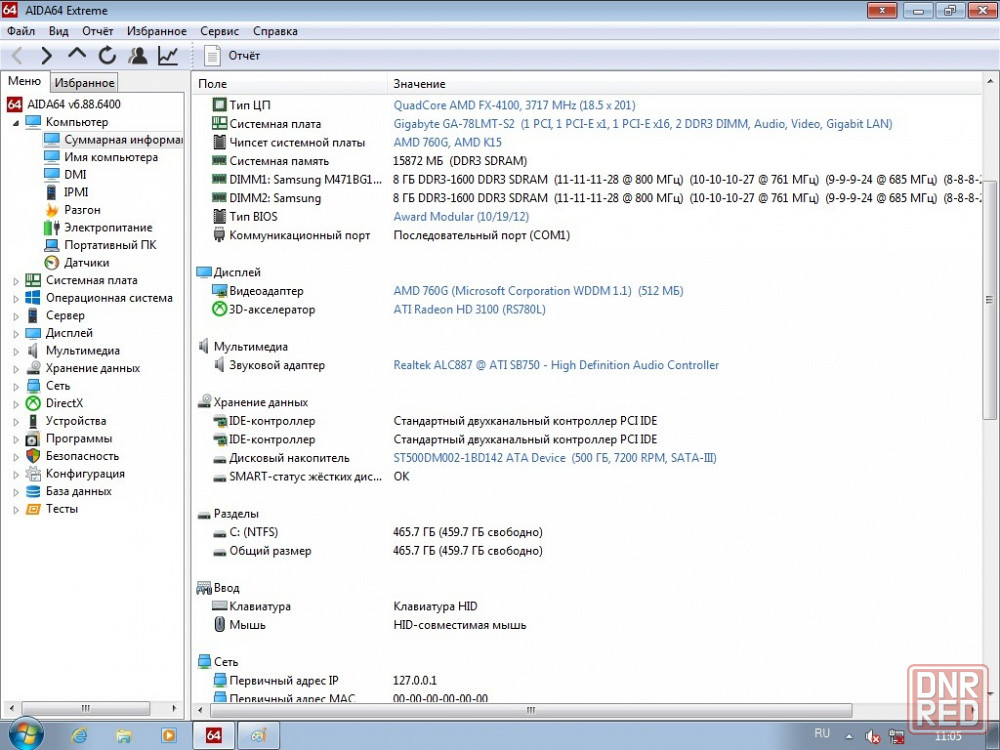Click the Безопасность shield icon in tree
This screenshot has height=750, width=1000.
(x=33, y=456)
